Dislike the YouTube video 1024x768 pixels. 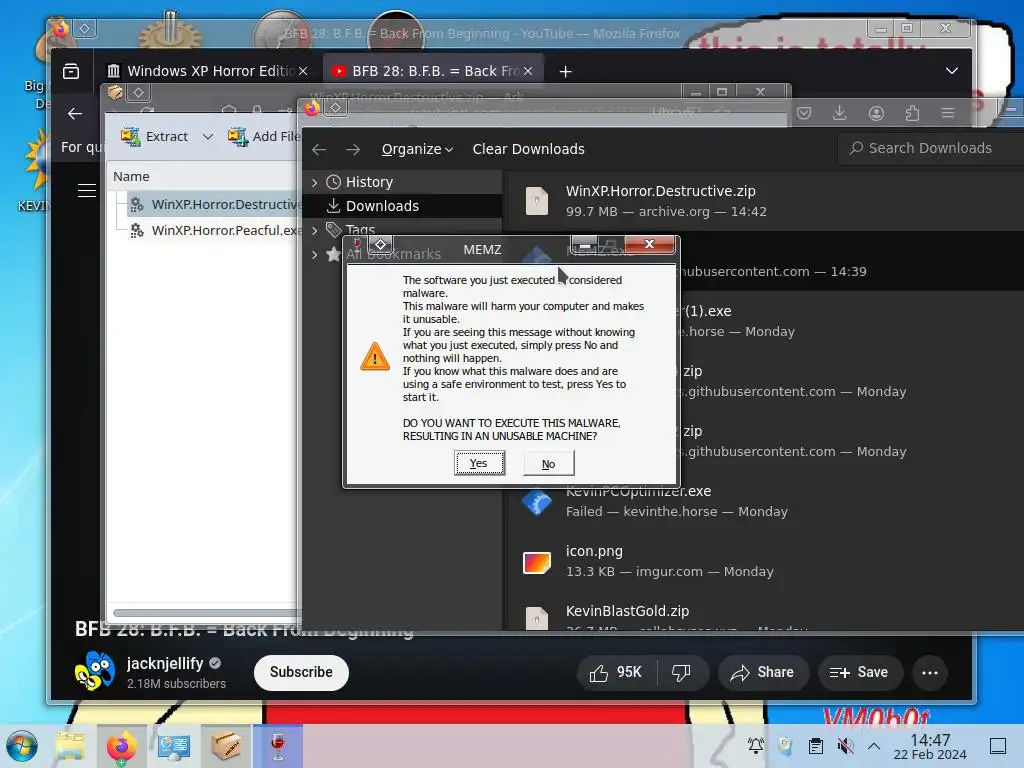click(682, 673)
